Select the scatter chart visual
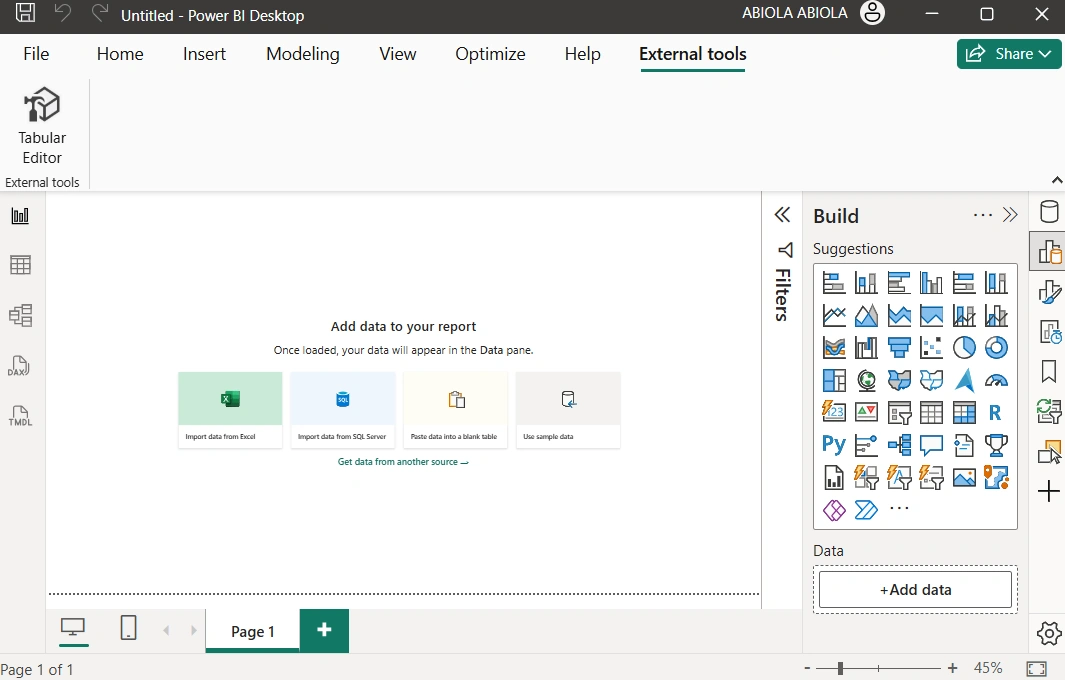 (931, 348)
